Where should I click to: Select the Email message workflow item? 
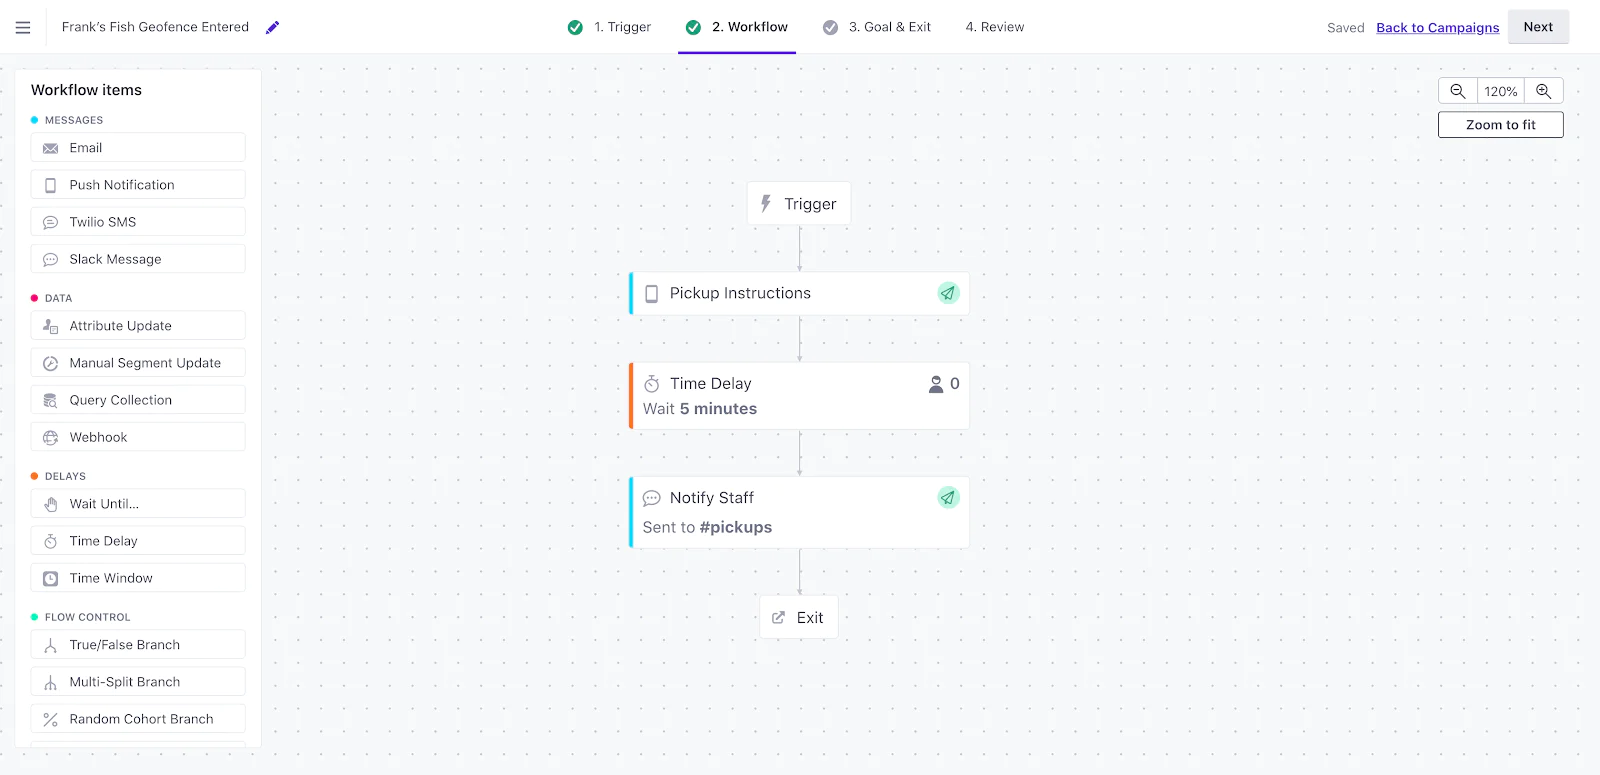(137, 147)
